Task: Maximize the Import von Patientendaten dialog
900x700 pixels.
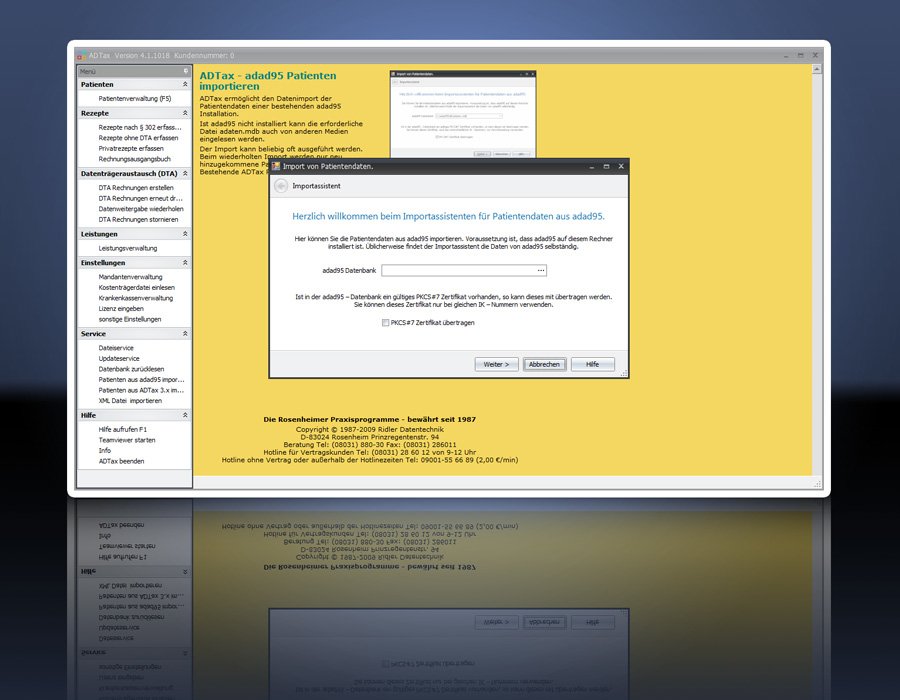Action: click(606, 166)
